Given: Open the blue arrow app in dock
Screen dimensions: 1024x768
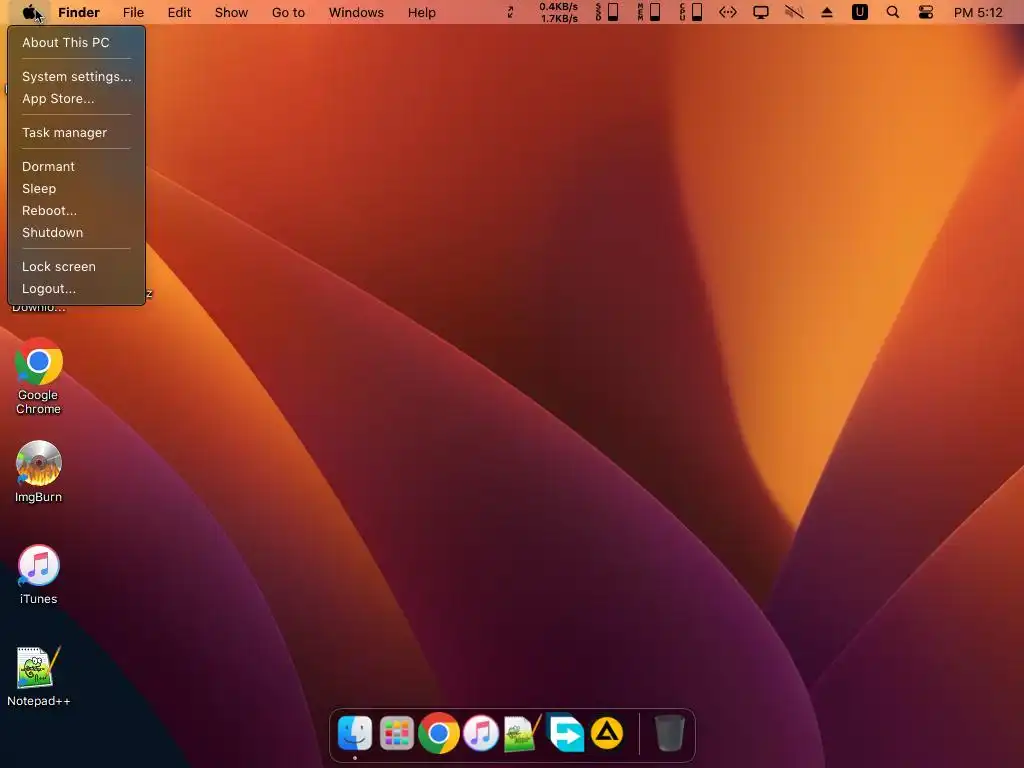Looking at the screenshot, I should 565,733.
